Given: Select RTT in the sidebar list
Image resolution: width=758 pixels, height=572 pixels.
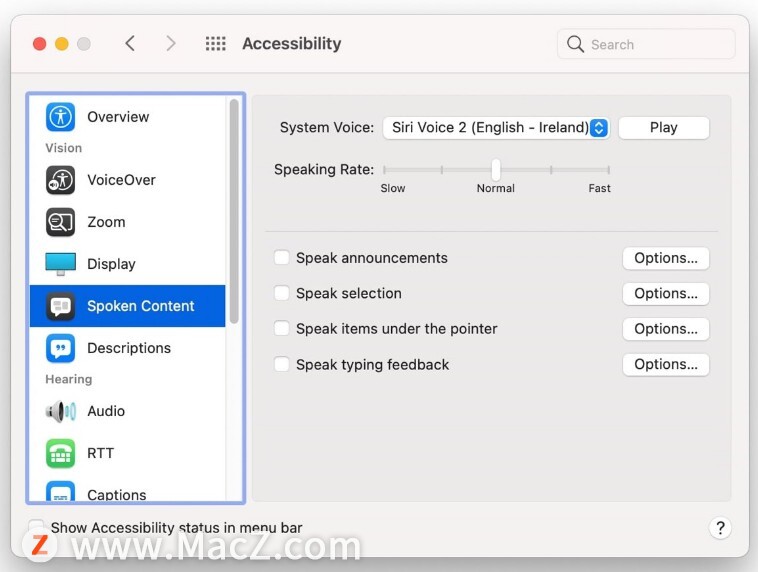Looking at the screenshot, I should 128,454.
